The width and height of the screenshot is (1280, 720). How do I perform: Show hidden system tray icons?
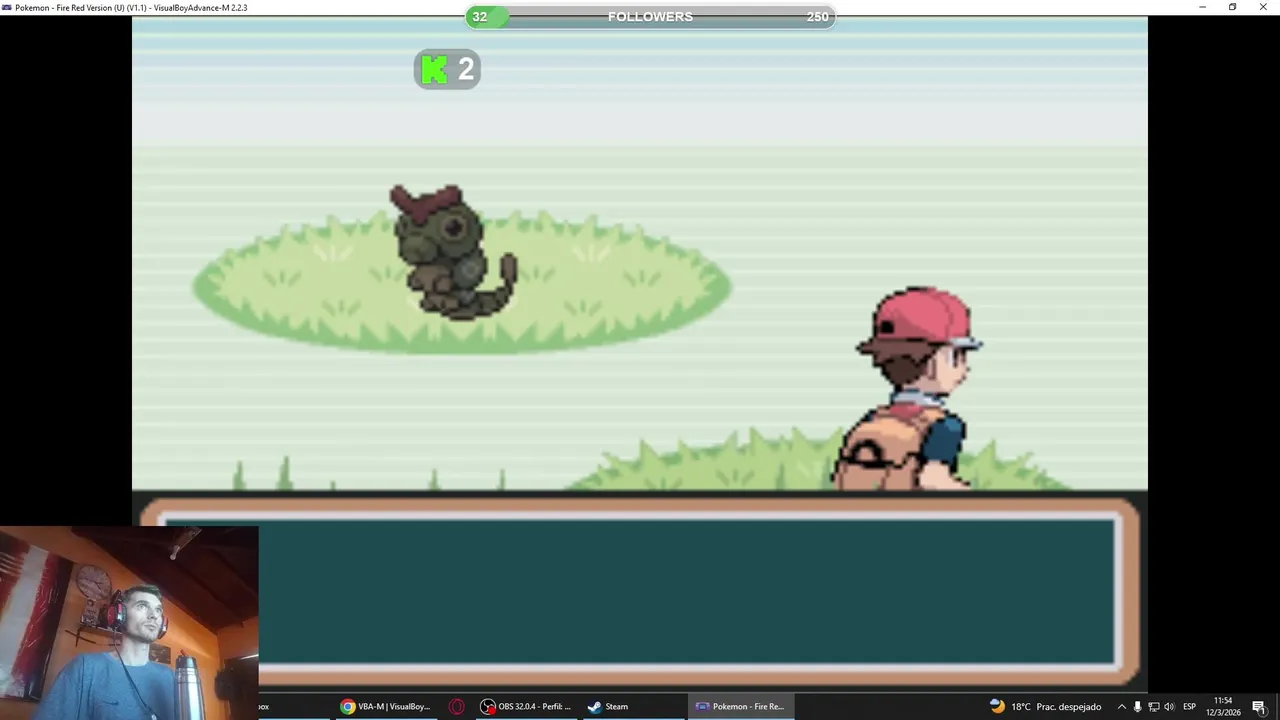[1121, 707]
